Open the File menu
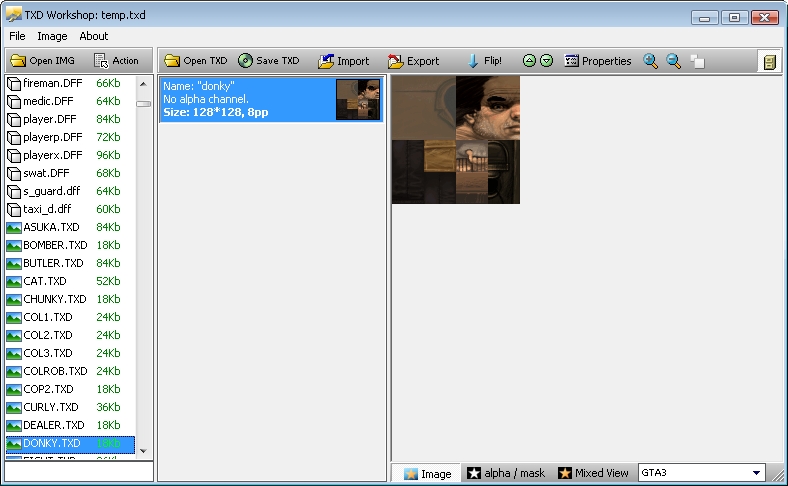Screen dimensions: 788x486 pos(17,36)
